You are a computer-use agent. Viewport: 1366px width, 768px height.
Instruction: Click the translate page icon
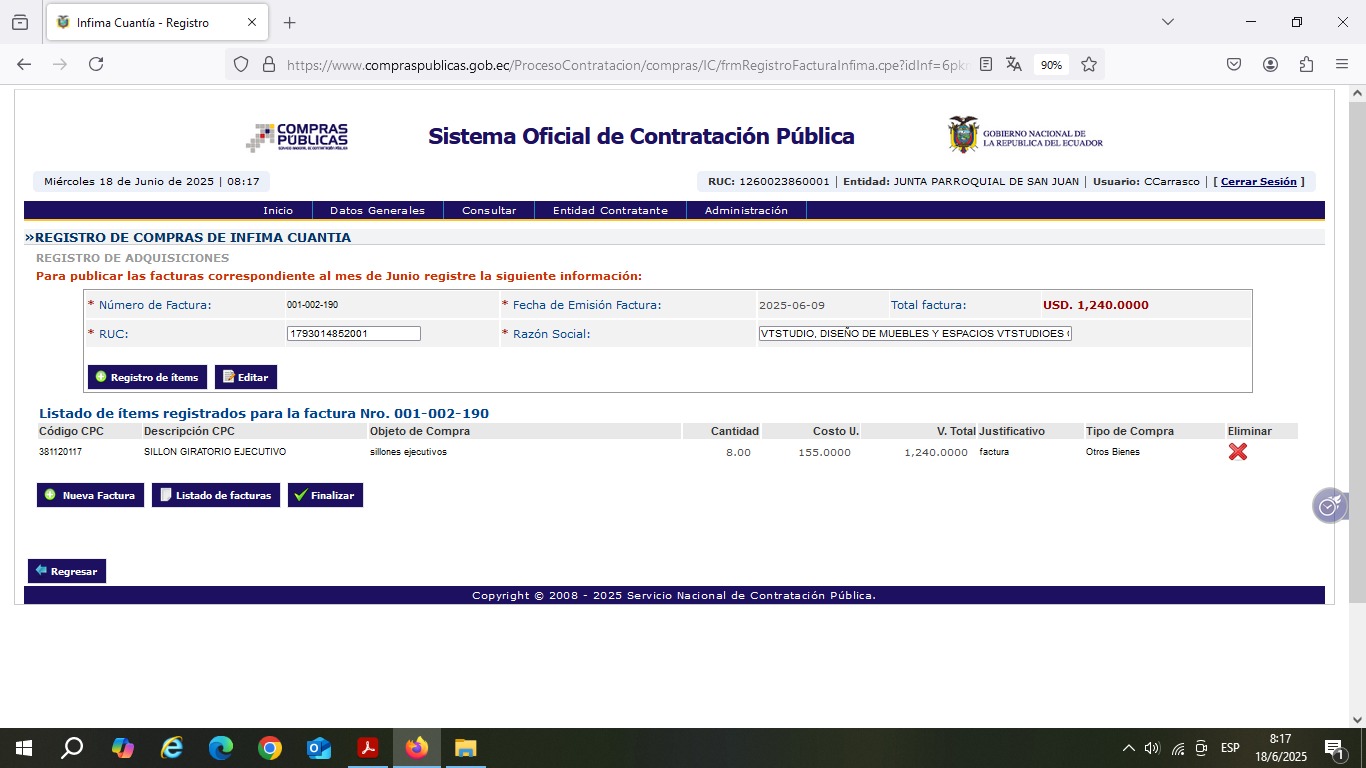point(1014,64)
